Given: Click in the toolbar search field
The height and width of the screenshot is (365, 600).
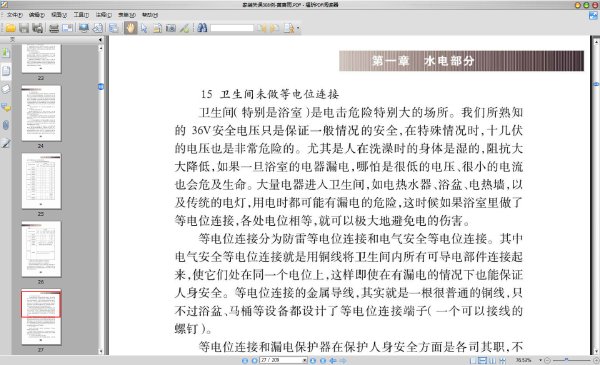Looking at the screenshot, I should tap(232, 28).
